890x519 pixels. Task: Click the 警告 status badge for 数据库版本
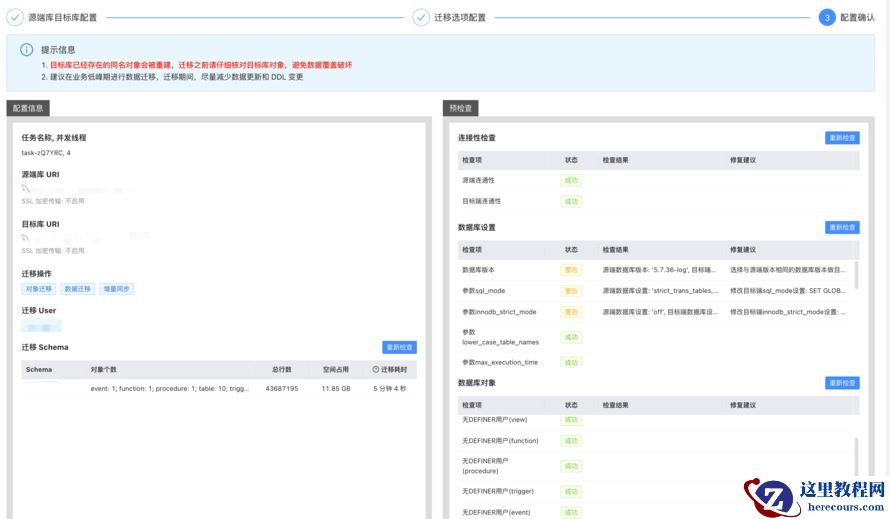click(571, 270)
